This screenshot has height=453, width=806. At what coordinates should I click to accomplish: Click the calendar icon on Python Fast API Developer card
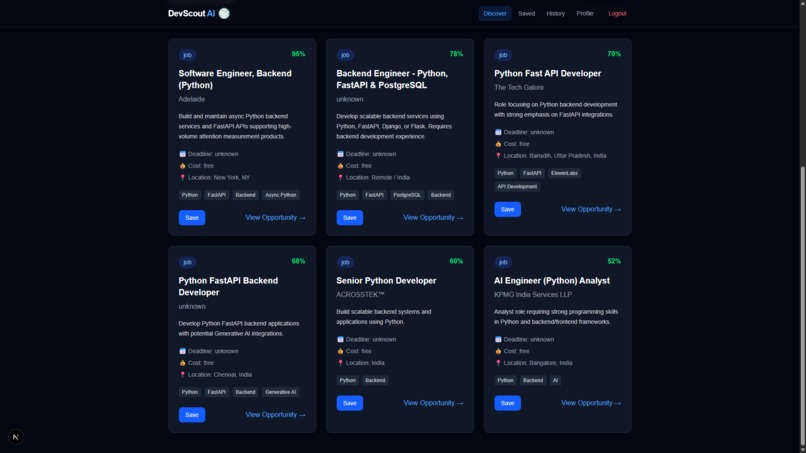tap(498, 132)
